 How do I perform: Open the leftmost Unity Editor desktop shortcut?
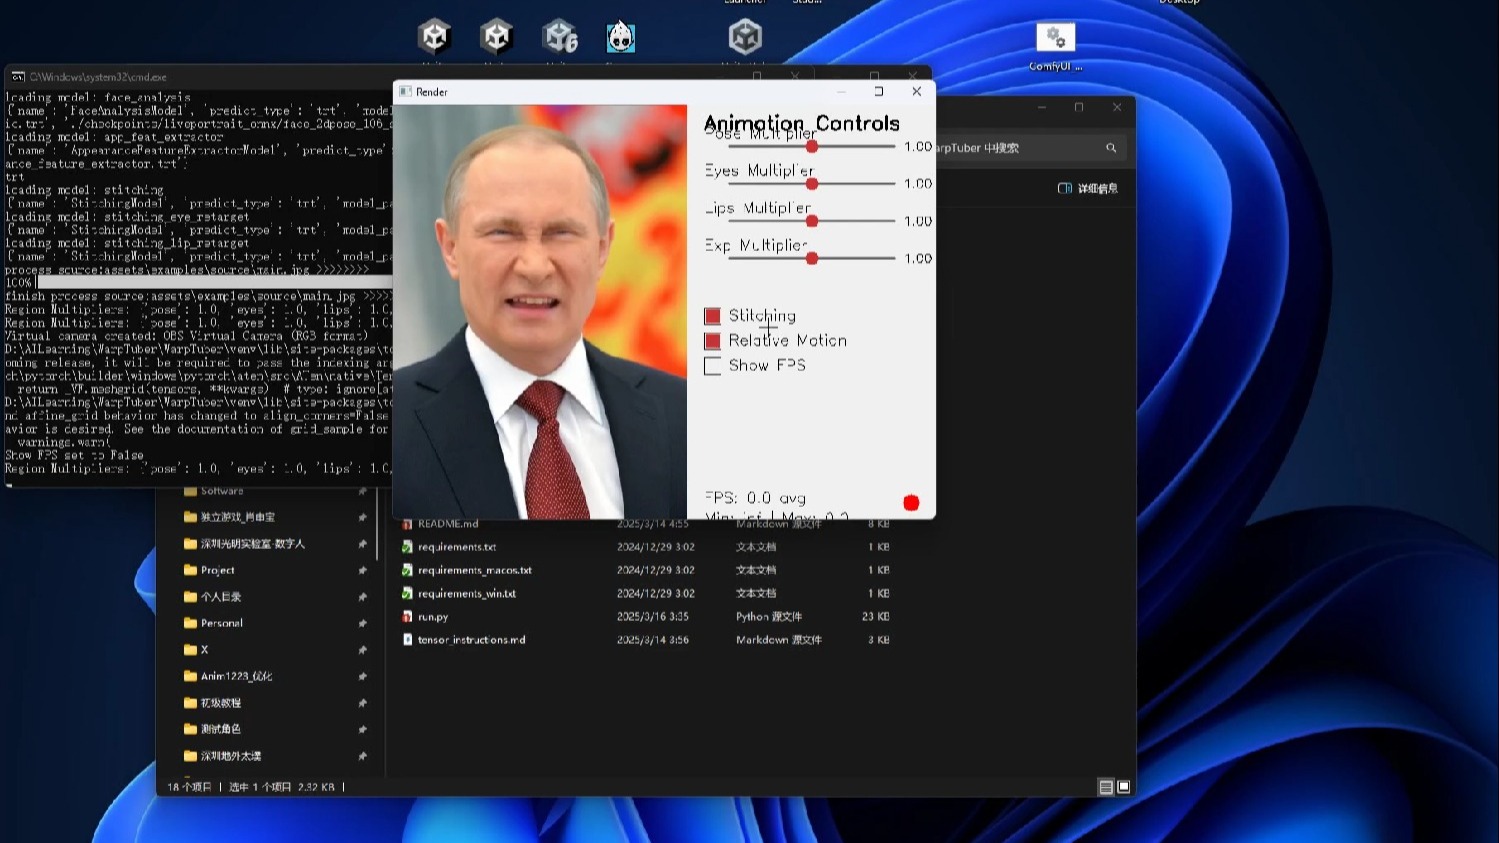[434, 37]
